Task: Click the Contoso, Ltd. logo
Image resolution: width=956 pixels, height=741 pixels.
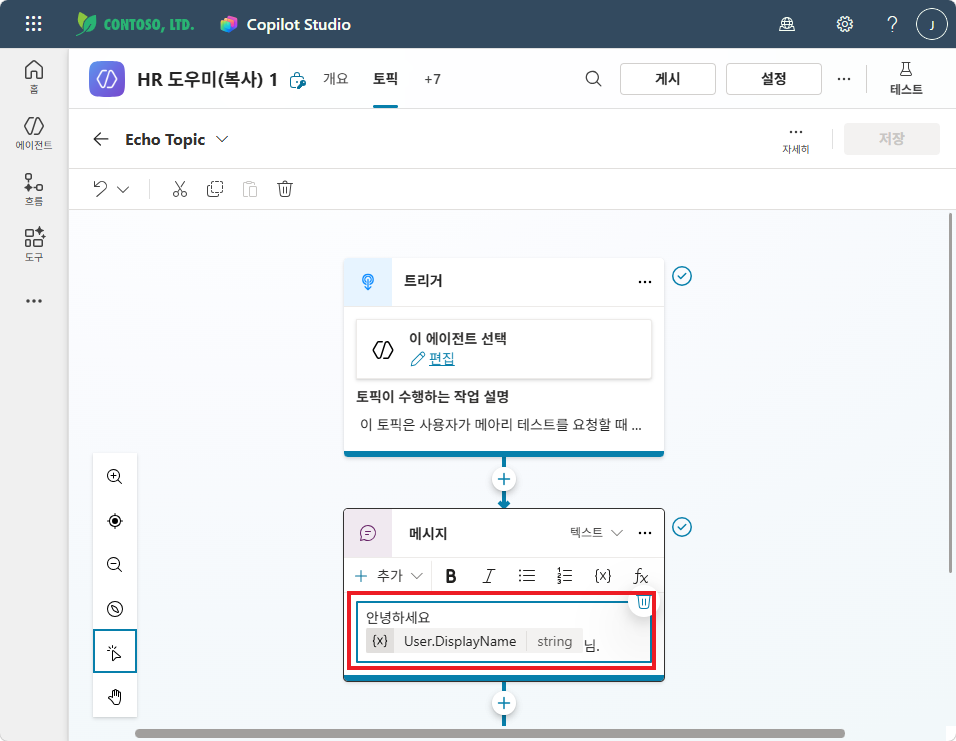Action: (135, 24)
